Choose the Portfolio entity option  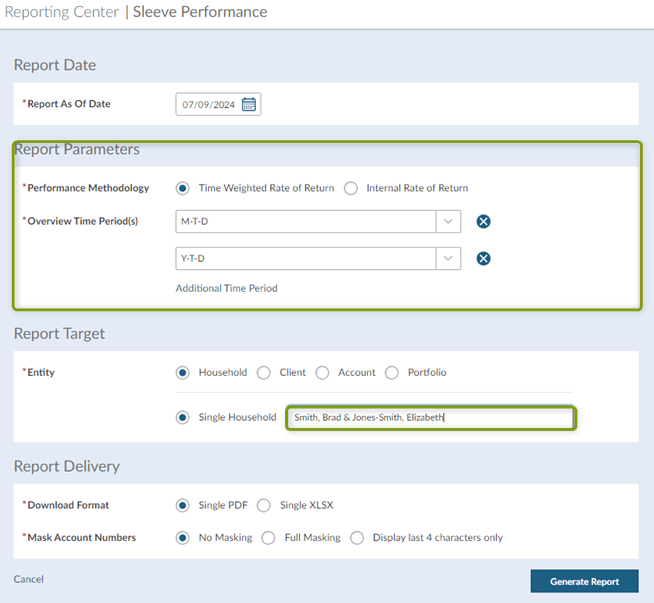click(392, 373)
